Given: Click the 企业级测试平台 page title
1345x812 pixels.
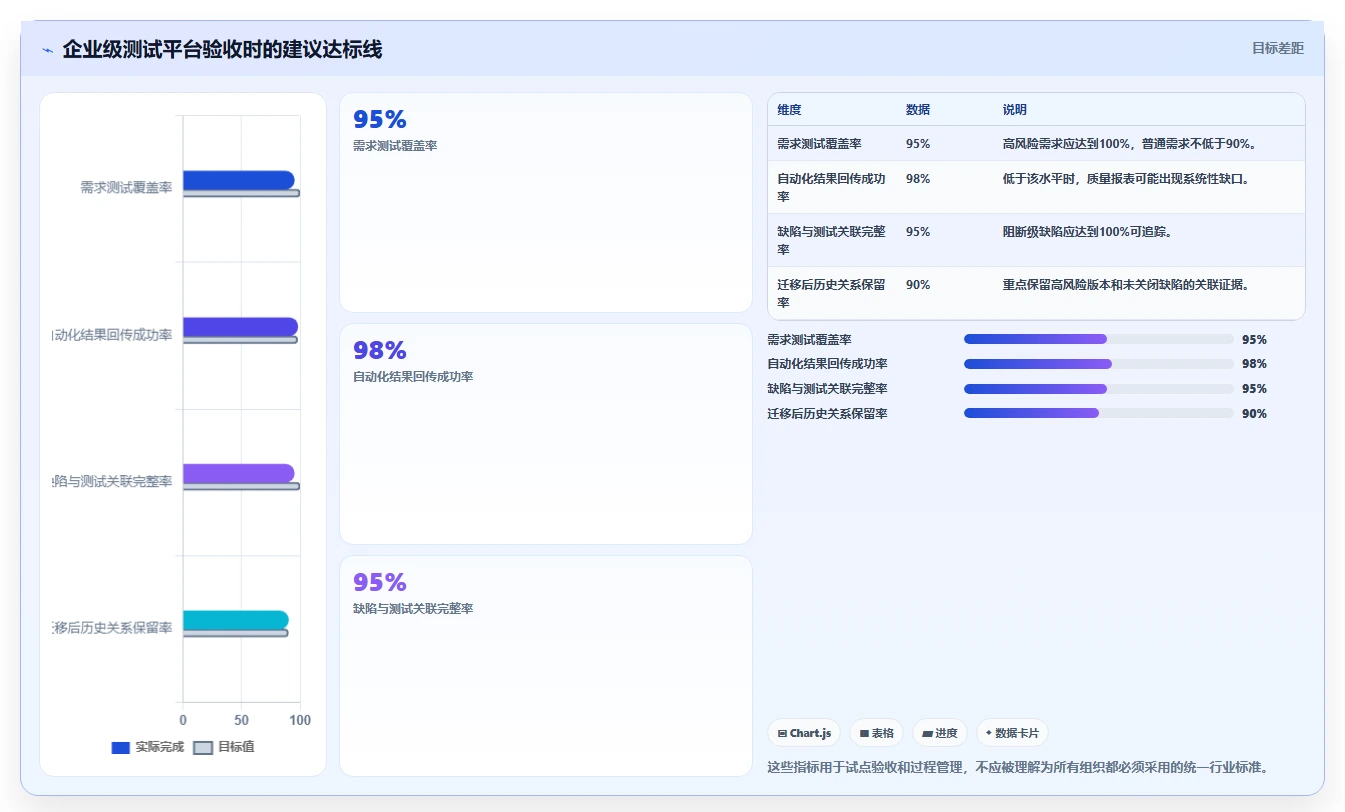Looking at the screenshot, I should click(x=222, y=49).
